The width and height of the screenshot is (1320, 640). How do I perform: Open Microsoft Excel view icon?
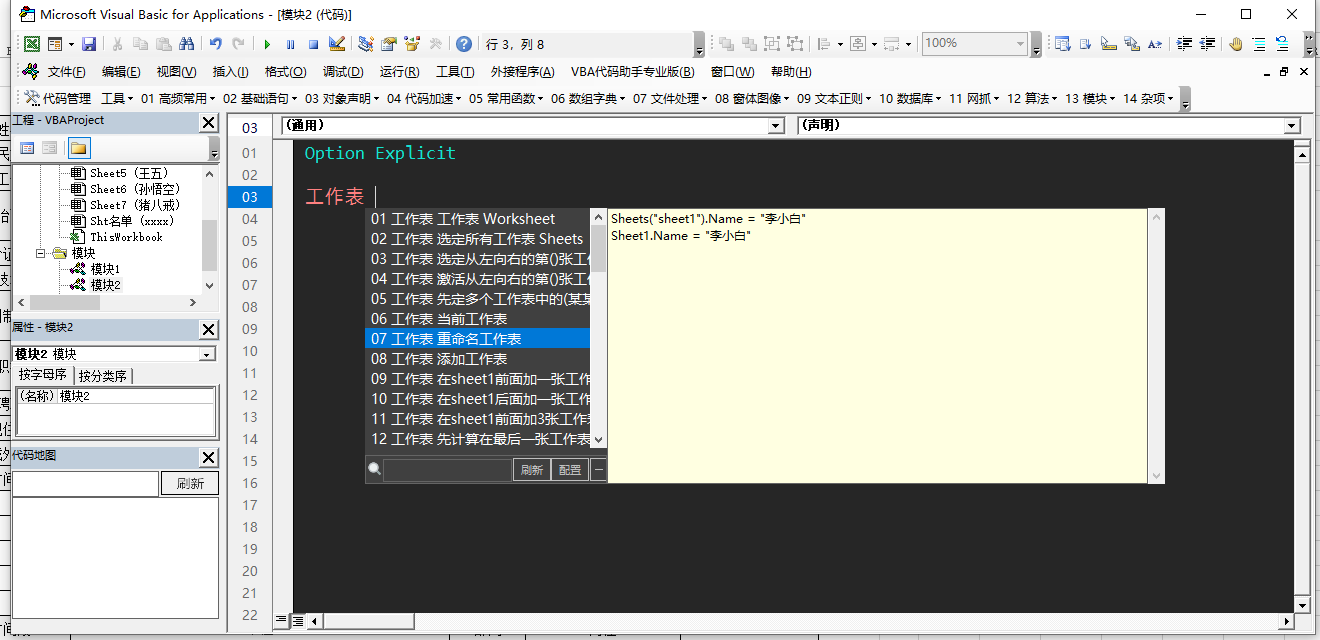pyautogui.click(x=33, y=44)
